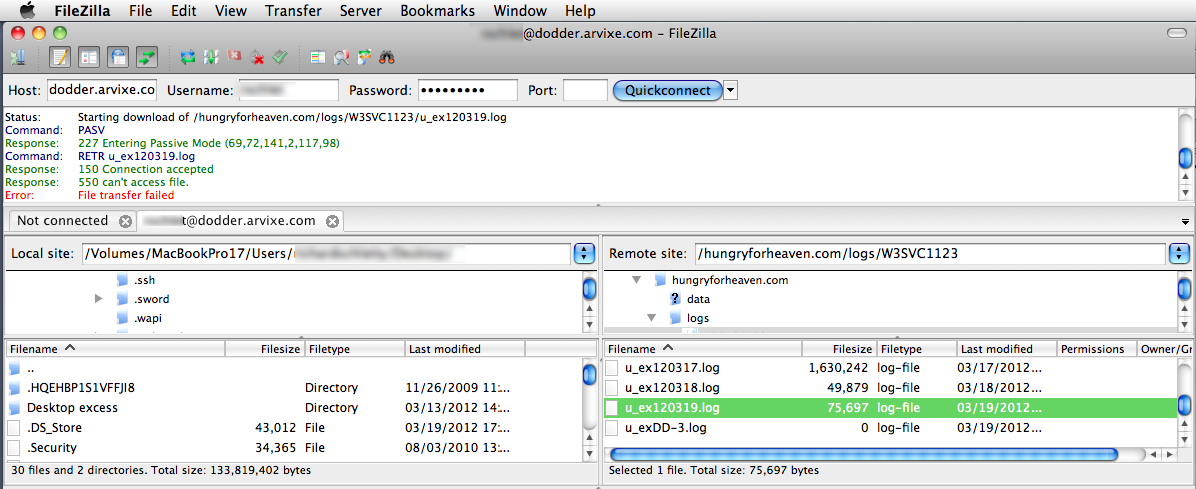
Task: Sort local files by Last modified column
Action: 465,349
